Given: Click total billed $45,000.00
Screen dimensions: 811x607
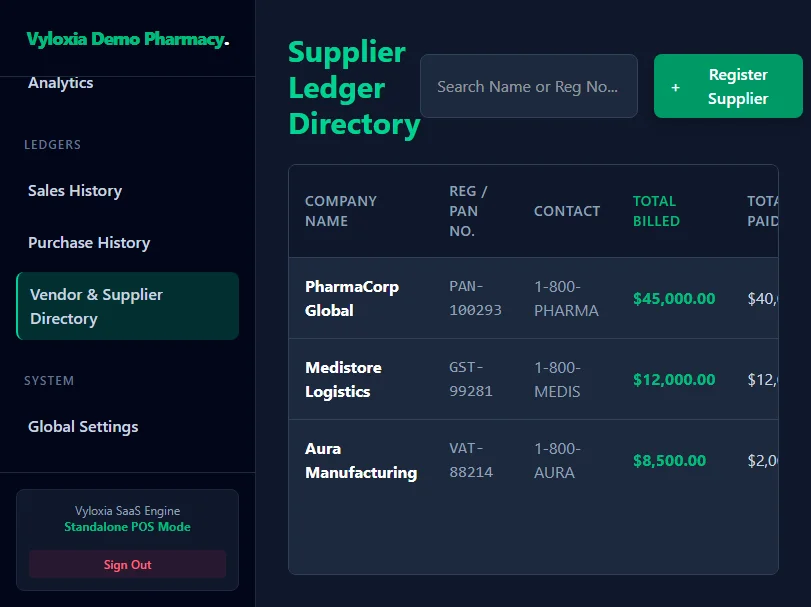Looking at the screenshot, I should pos(674,298).
